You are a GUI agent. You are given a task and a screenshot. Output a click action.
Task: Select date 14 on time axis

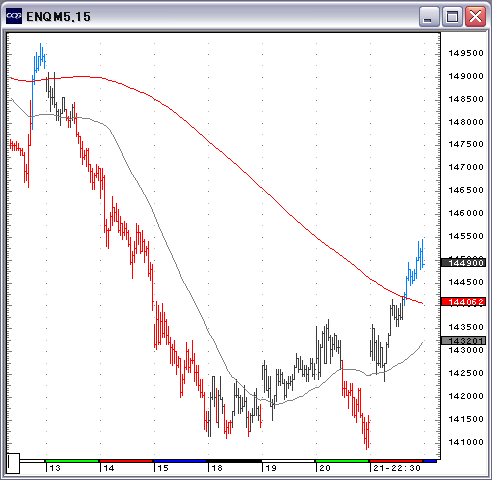pyautogui.click(x=109, y=468)
